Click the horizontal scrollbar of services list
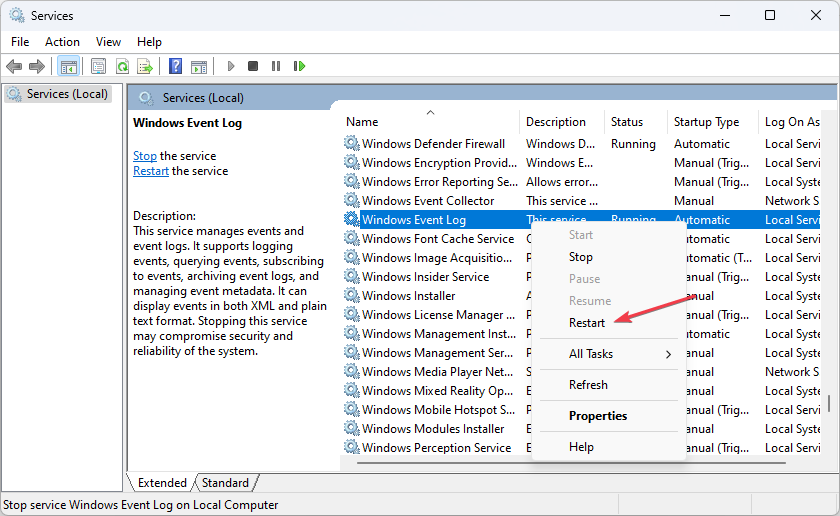 click(571, 462)
